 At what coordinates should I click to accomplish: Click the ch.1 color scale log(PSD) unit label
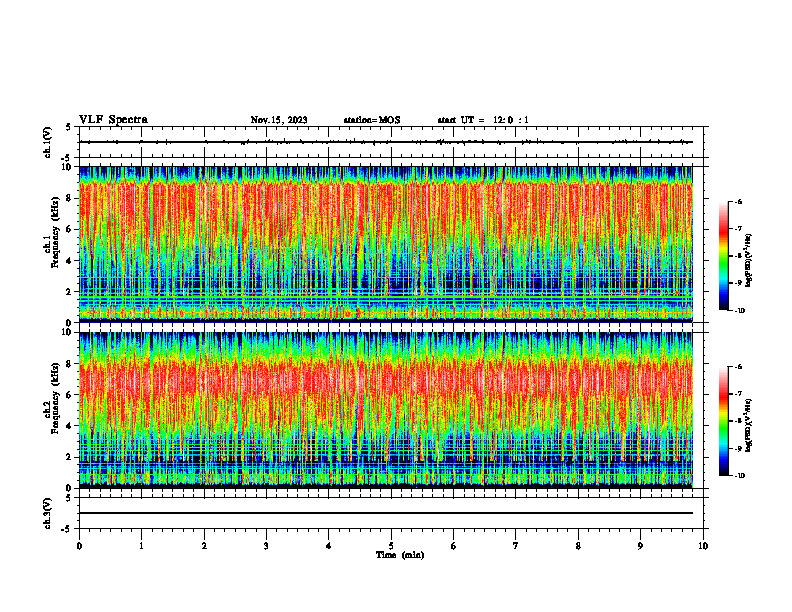(749, 260)
